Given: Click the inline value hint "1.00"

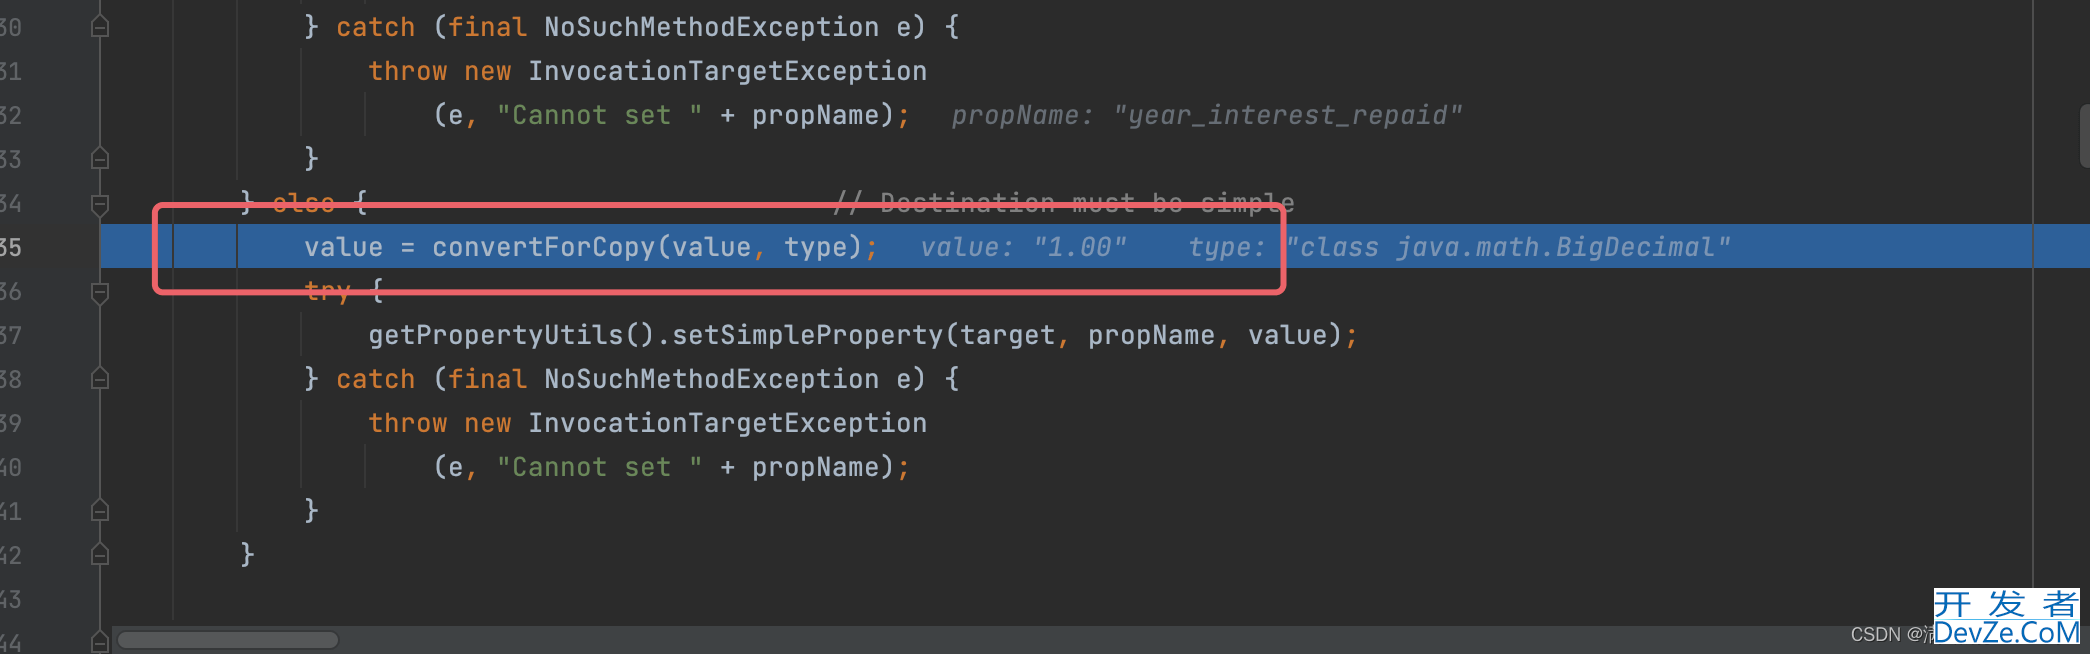Looking at the screenshot, I should (x=1080, y=247).
